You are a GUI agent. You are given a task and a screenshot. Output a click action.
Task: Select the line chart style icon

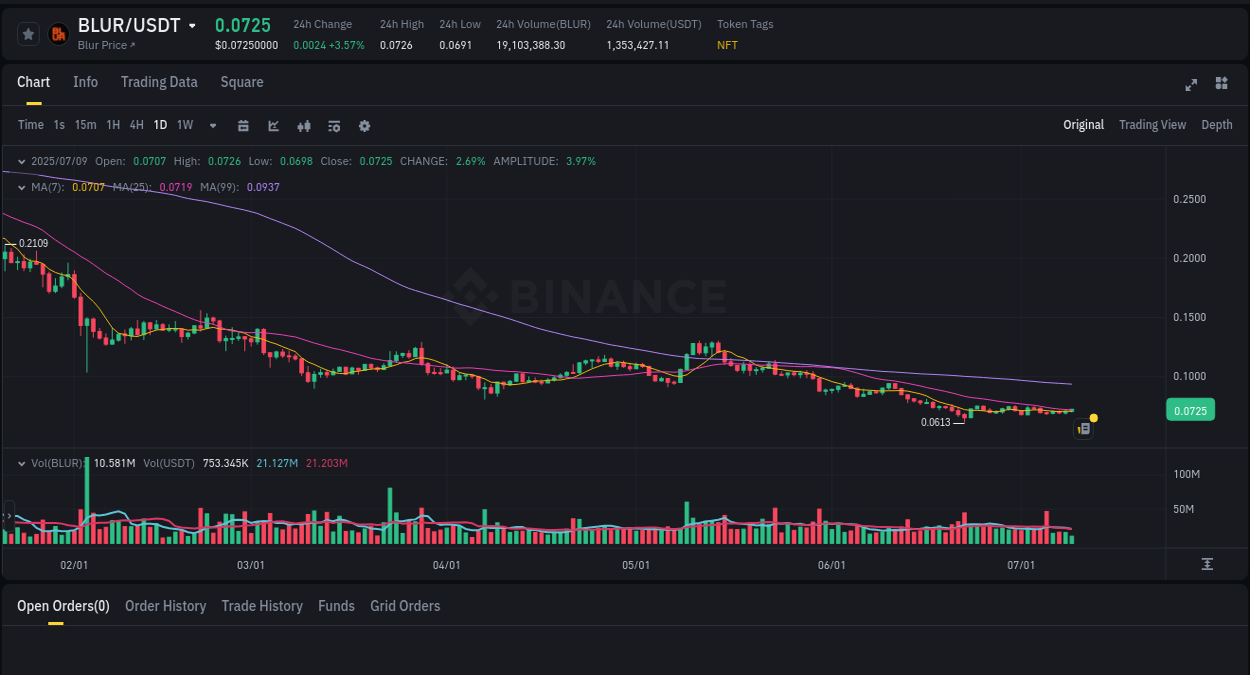click(273, 125)
